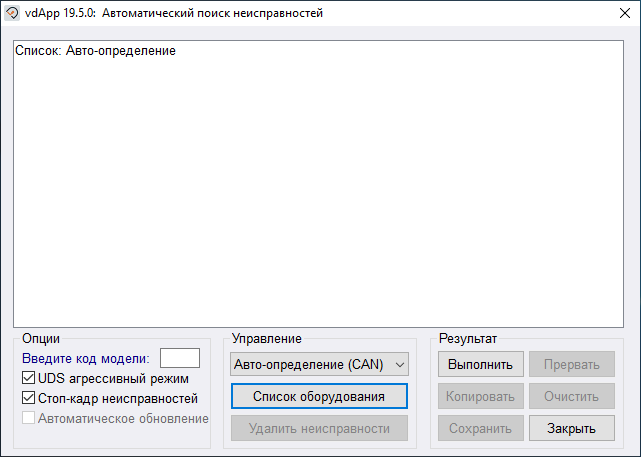The height and width of the screenshot is (457, 641).
Task: Click the vdApp icon in the title bar
Action: point(13,14)
